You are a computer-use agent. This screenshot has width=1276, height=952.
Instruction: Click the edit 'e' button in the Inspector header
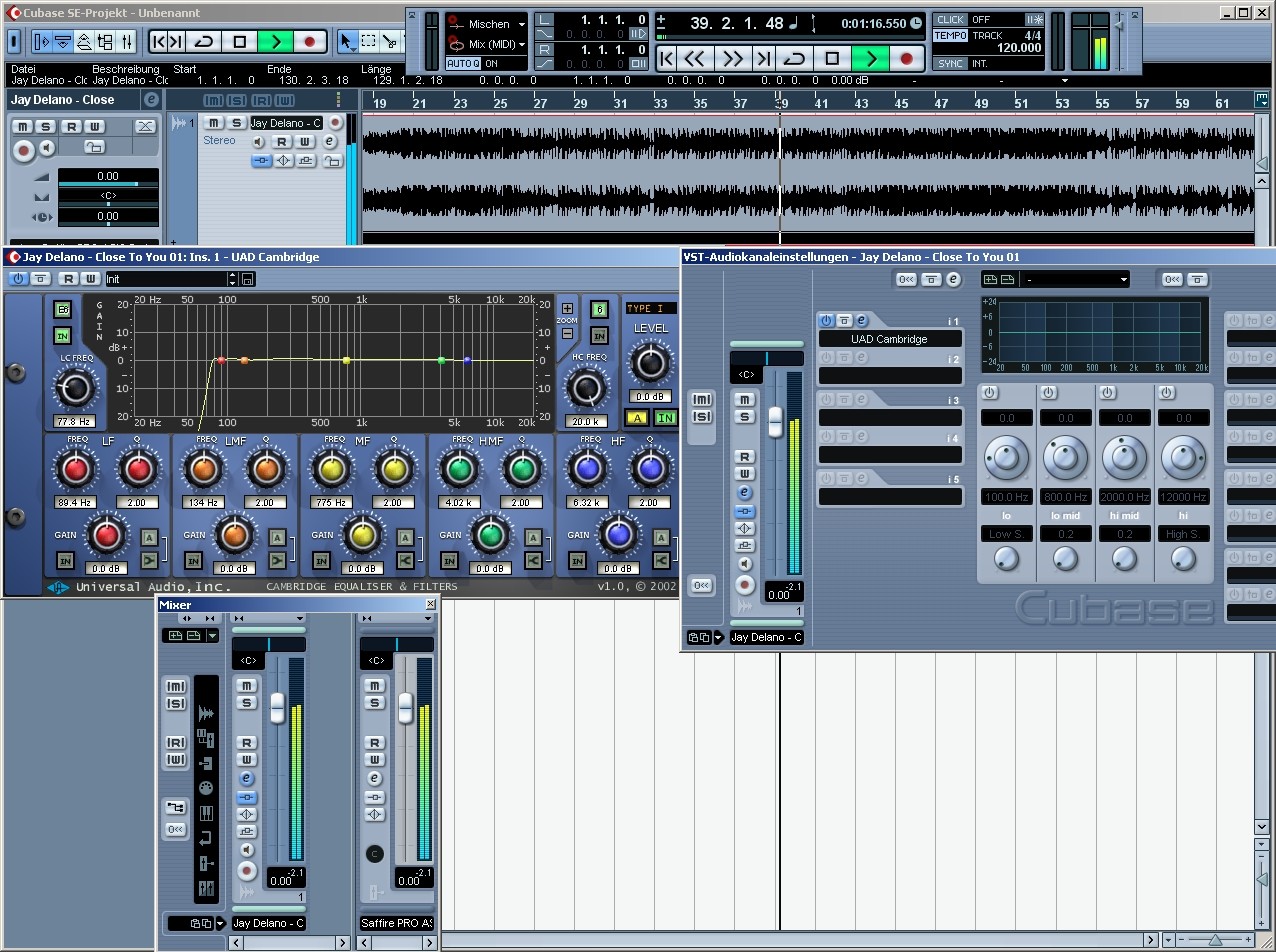pos(151,100)
